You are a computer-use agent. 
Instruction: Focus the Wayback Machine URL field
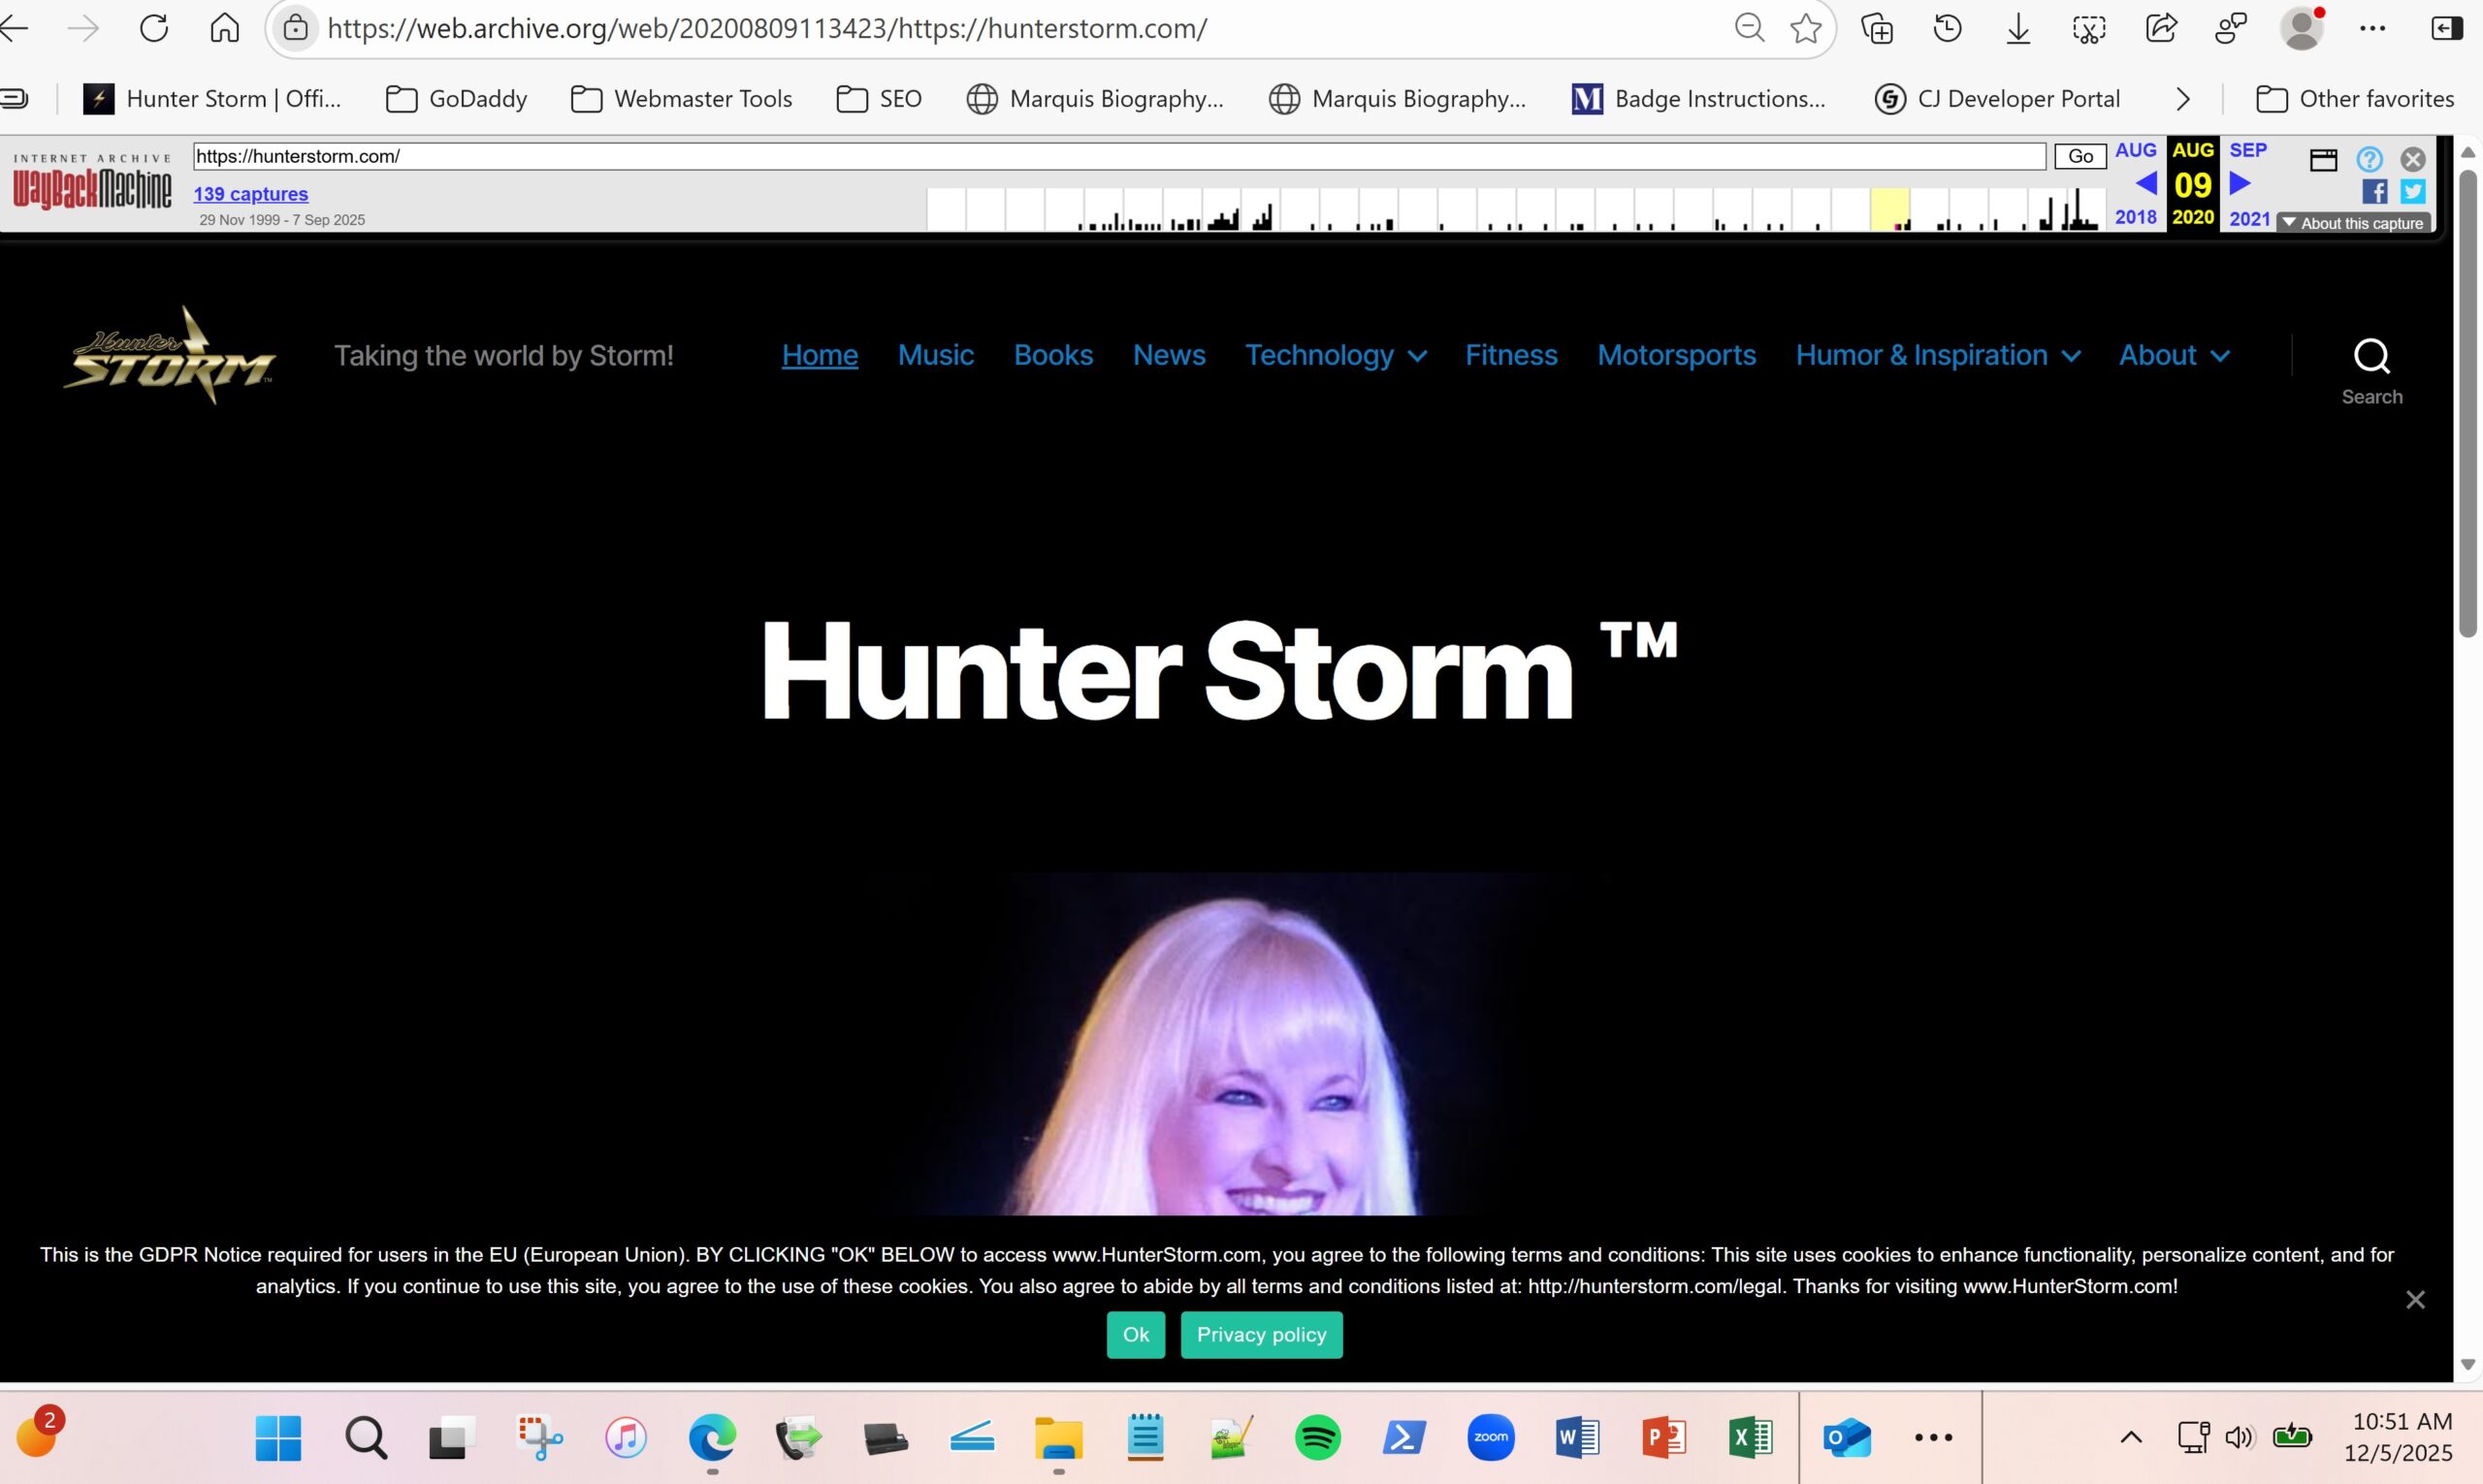(1120, 156)
